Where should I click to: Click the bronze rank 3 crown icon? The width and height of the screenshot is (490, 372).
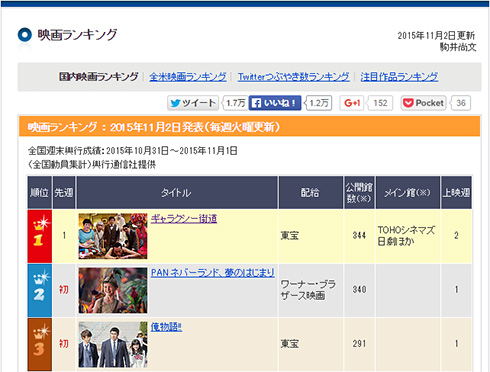click(x=40, y=345)
